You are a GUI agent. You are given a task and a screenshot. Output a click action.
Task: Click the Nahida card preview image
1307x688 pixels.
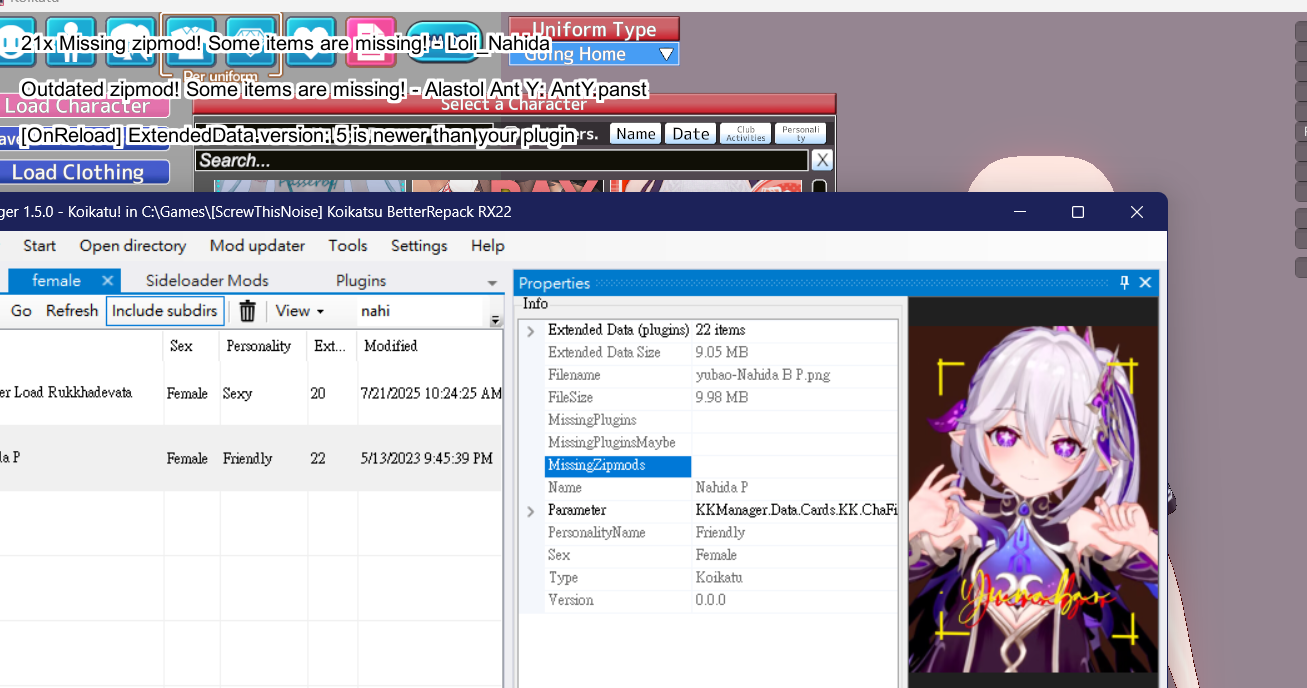click(x=1033, y=499)
